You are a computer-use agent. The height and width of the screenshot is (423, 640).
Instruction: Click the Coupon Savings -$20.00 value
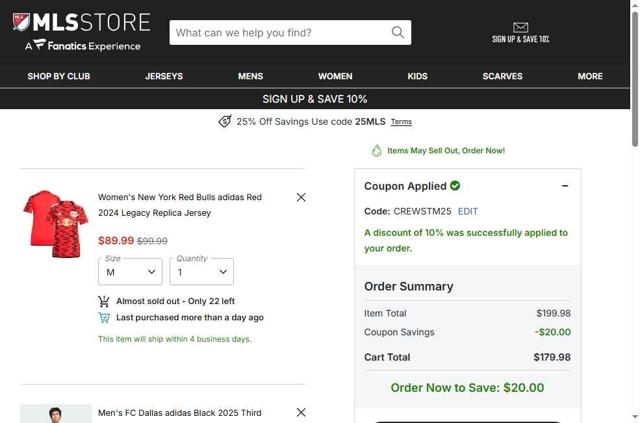[x=553, y=332]
